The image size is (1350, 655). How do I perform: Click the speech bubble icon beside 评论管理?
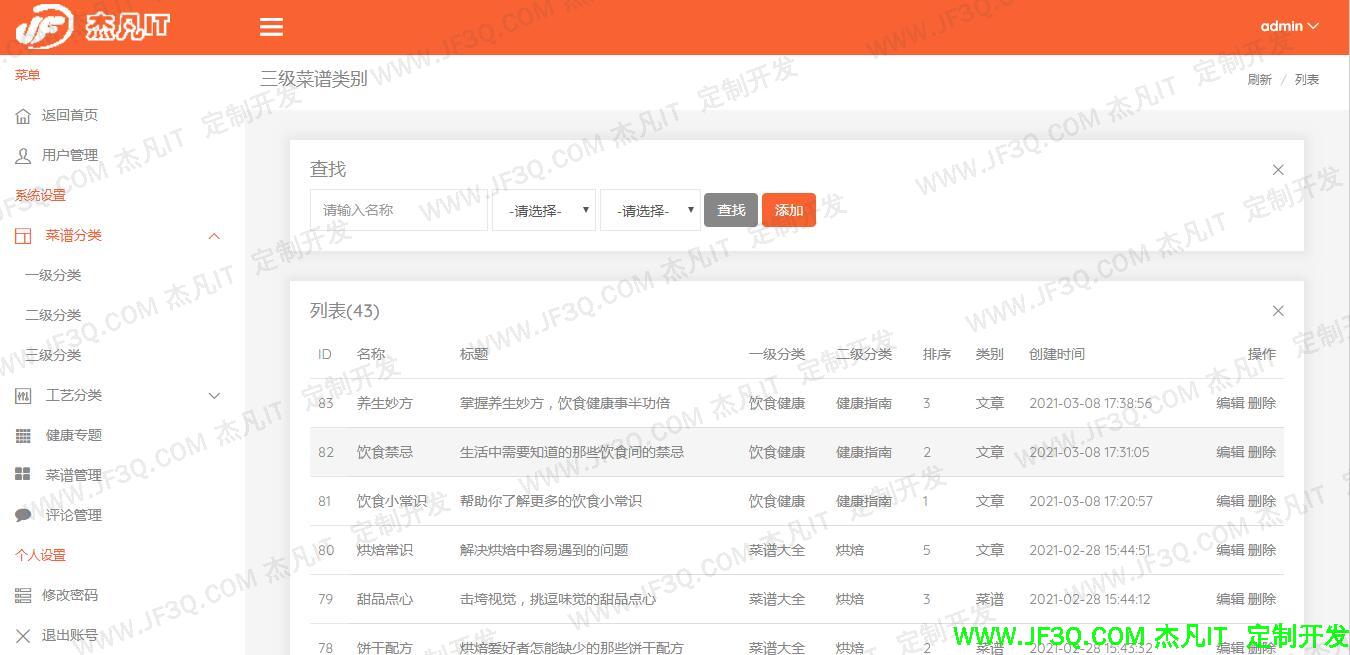click(x=23, y=515)
